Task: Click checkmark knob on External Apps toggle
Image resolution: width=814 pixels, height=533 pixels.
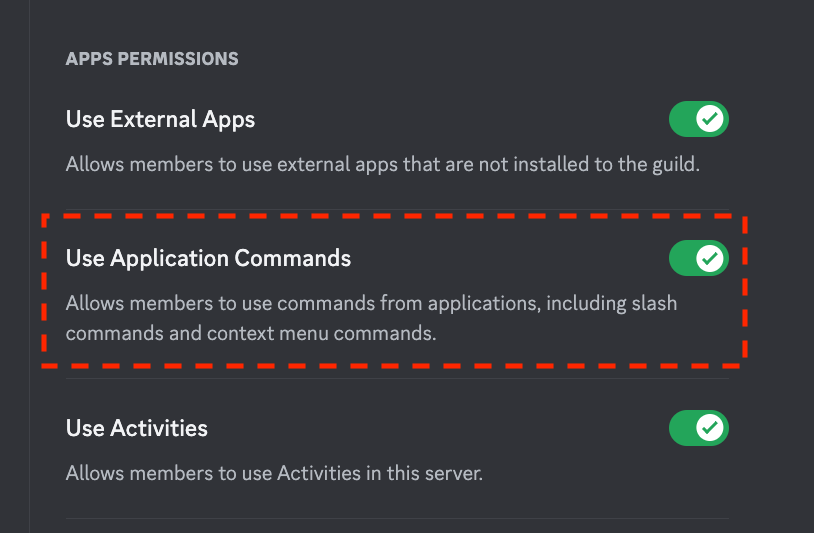Action: (x=710, y=119)
